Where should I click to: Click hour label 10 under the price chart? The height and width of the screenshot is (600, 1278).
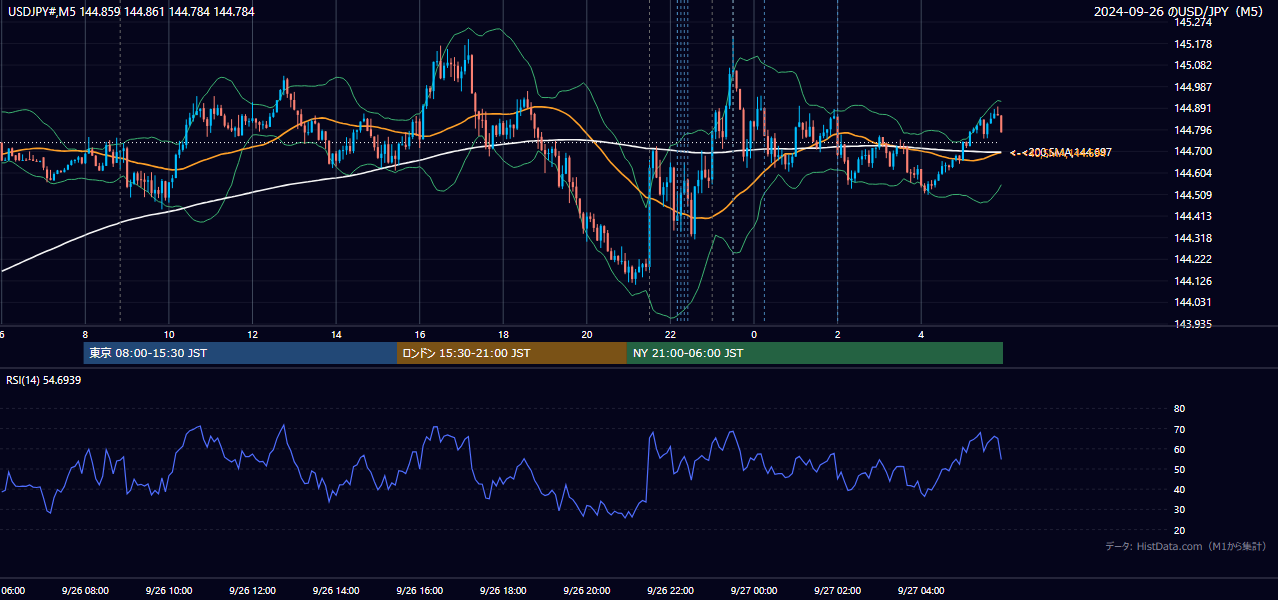pyautogui.click(x=169, y=335)
